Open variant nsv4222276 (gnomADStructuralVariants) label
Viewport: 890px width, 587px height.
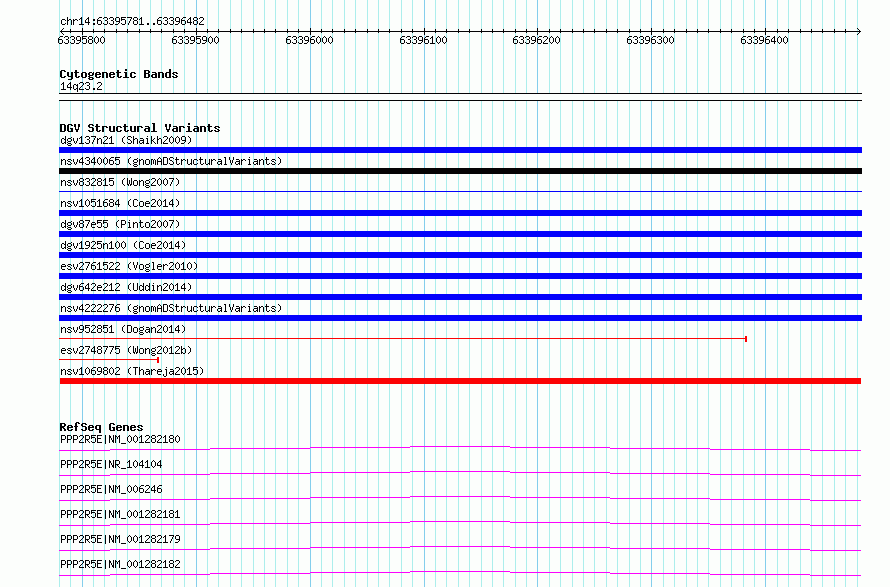[171, 308]
